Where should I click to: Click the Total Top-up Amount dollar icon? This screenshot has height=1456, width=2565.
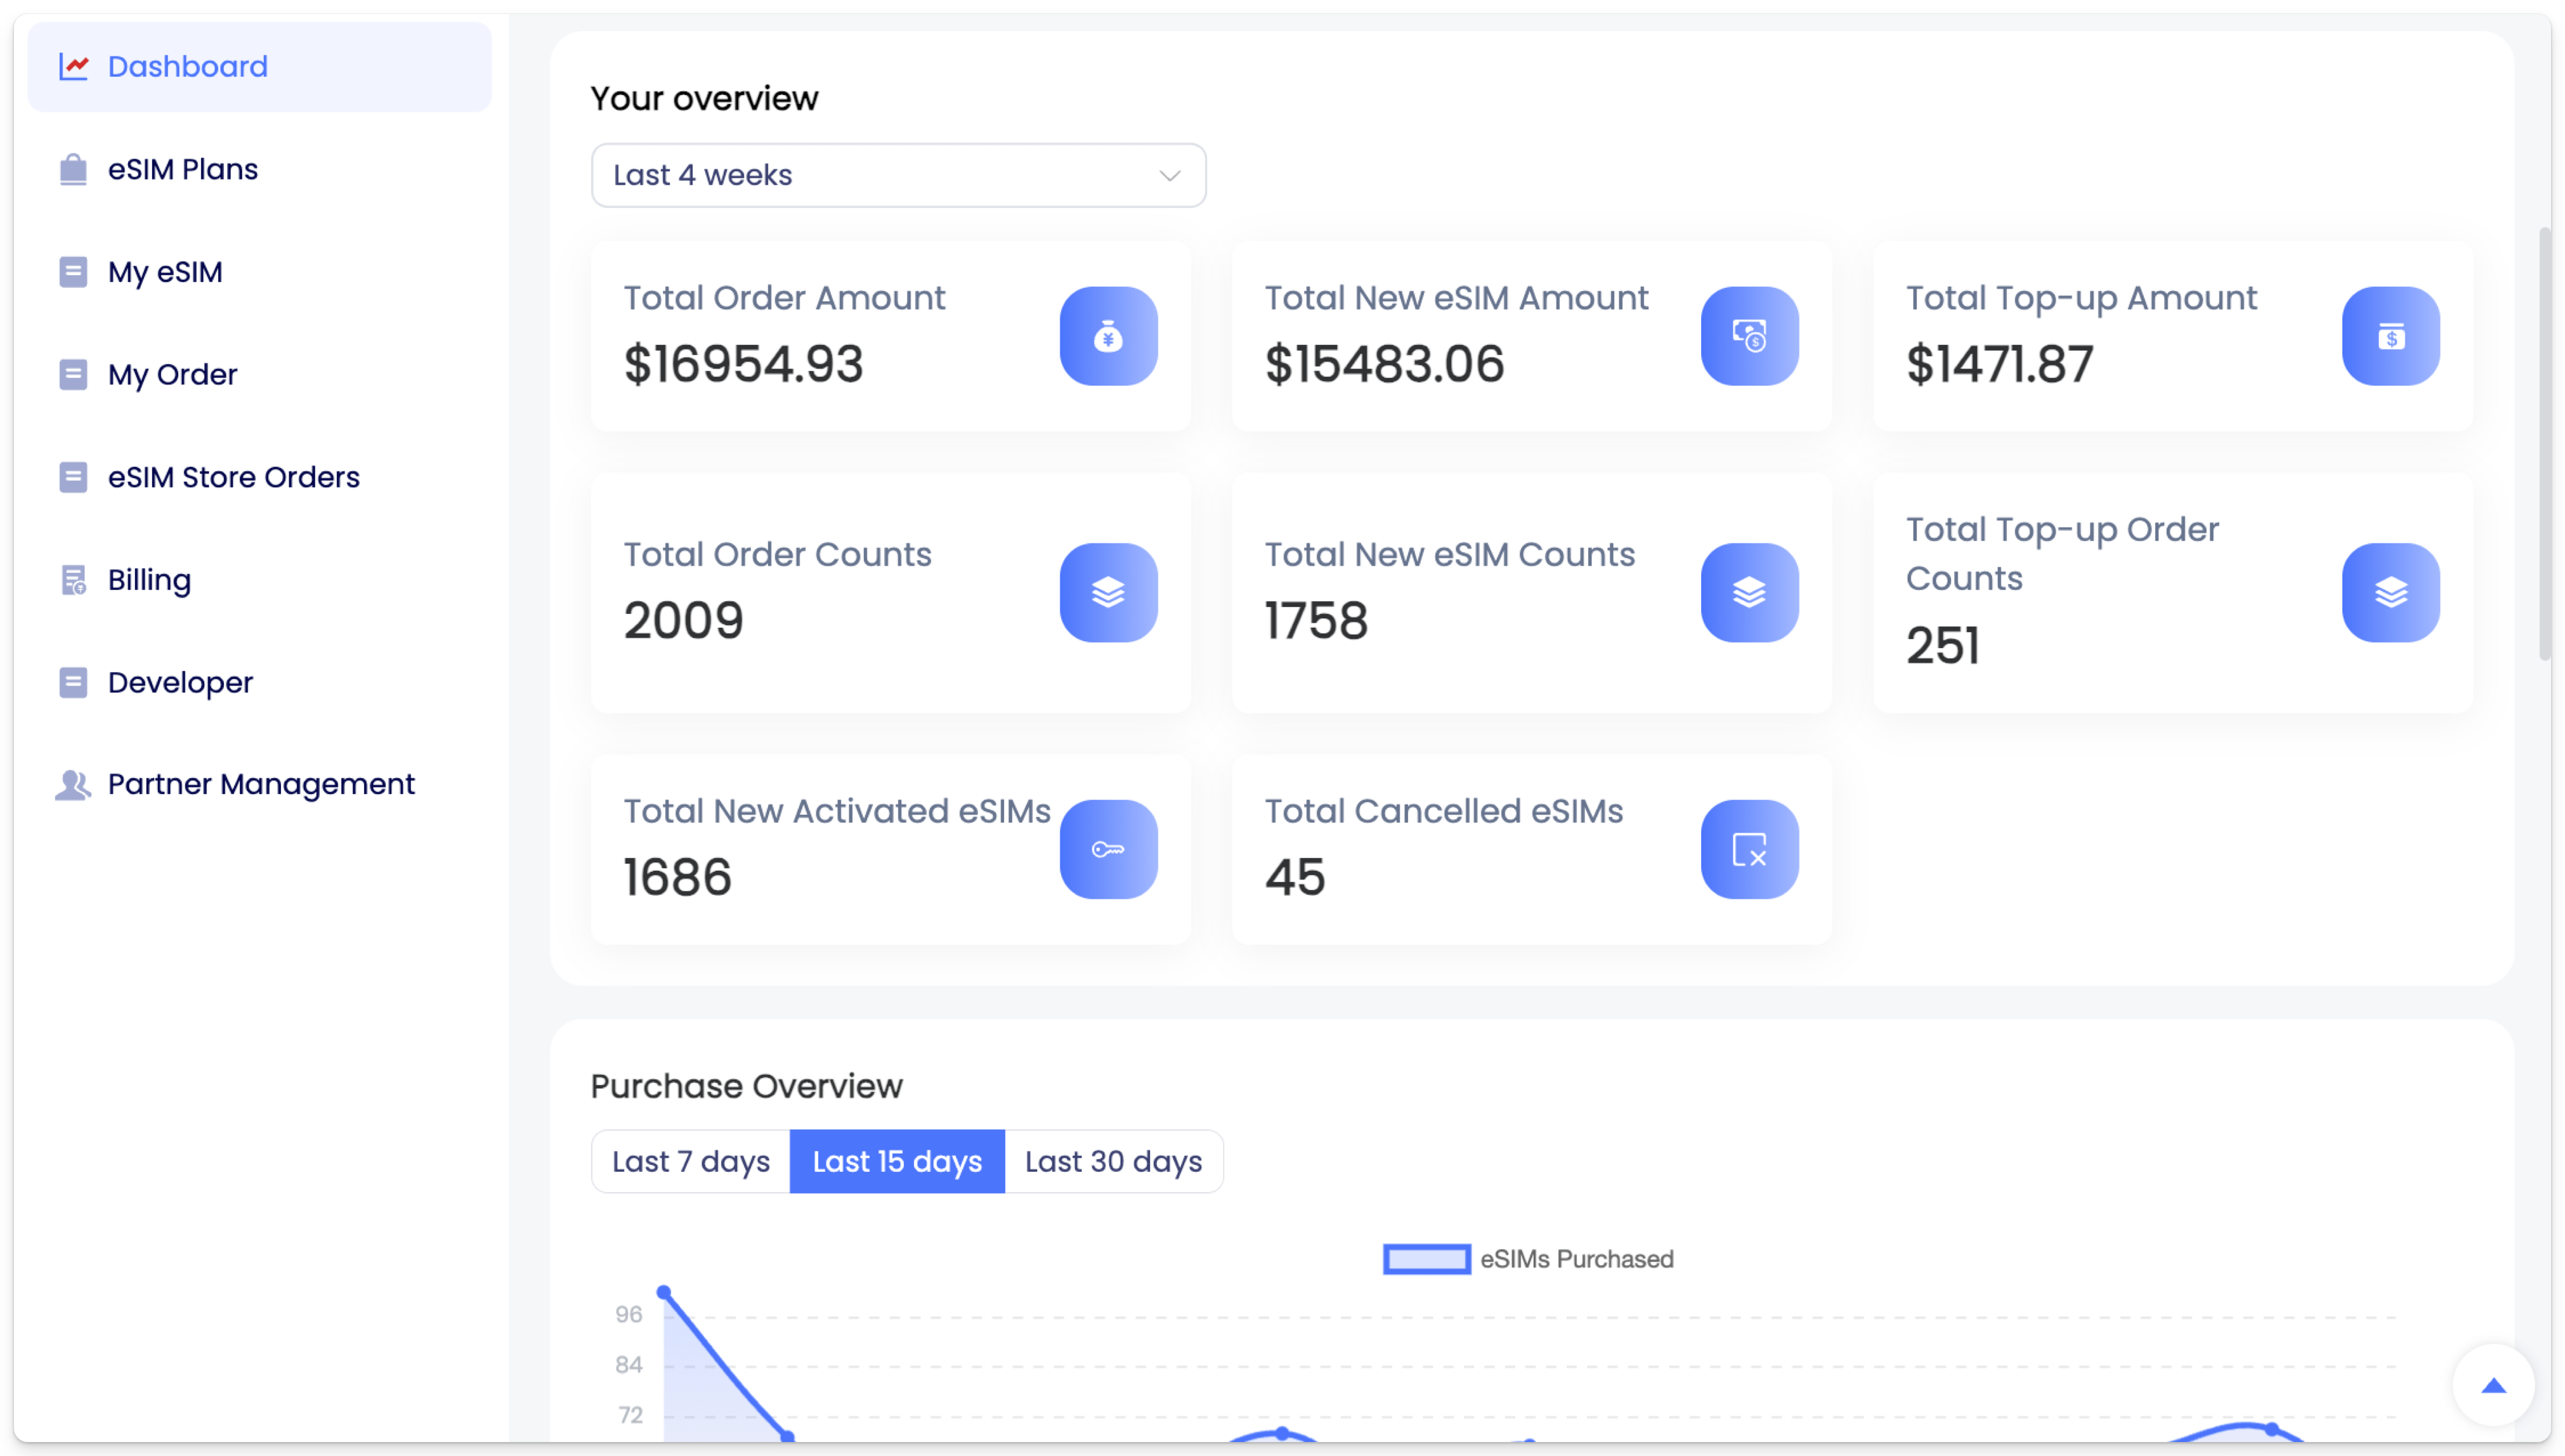(2390, 336)
